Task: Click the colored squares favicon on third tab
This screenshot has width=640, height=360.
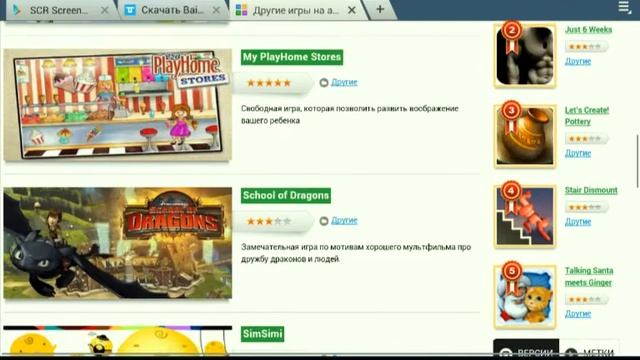Action: point(241,10)
